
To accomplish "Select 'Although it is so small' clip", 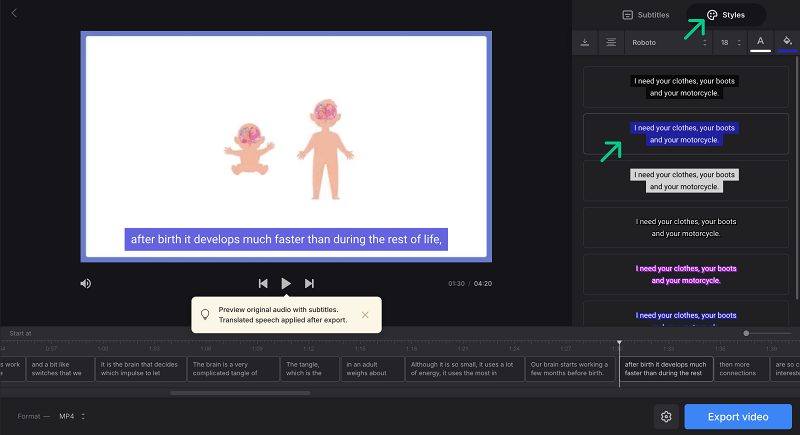I will pos(465,369).
